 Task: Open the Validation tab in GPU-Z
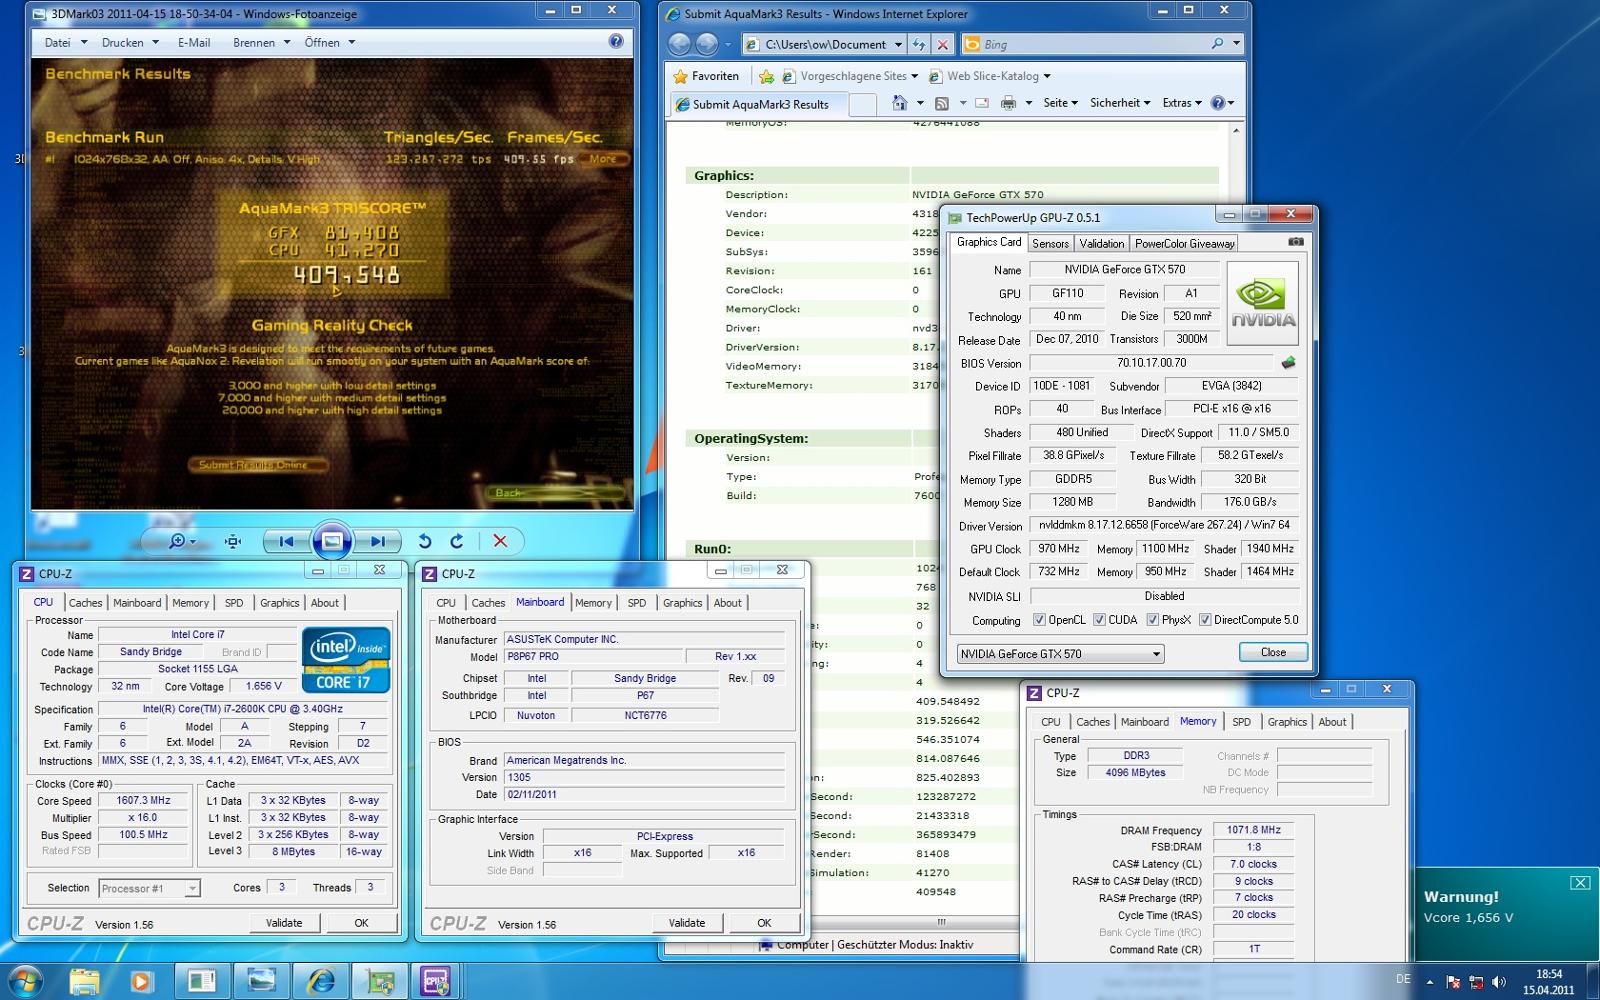1101,243
